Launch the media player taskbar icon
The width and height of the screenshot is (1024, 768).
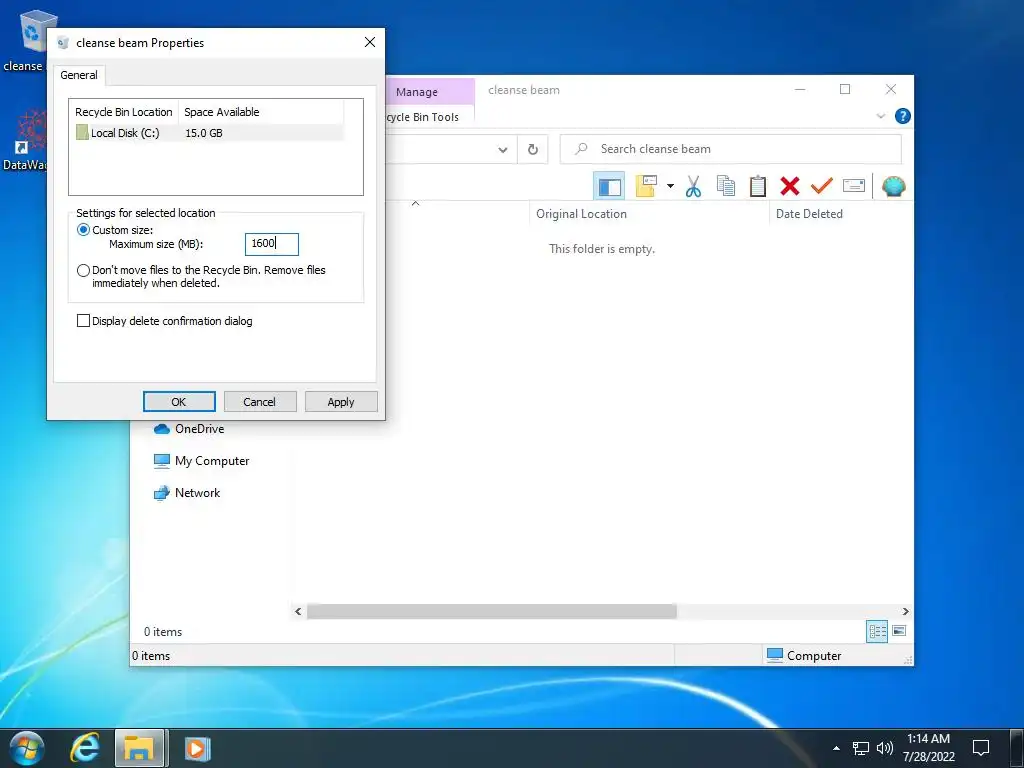pos(197,748)
